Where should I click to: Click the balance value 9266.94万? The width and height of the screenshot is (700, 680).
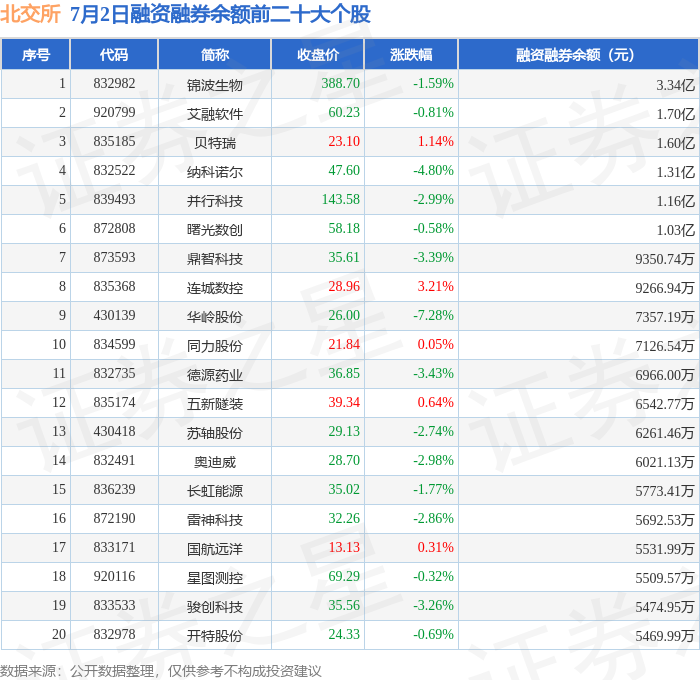(x=665, y=288)
